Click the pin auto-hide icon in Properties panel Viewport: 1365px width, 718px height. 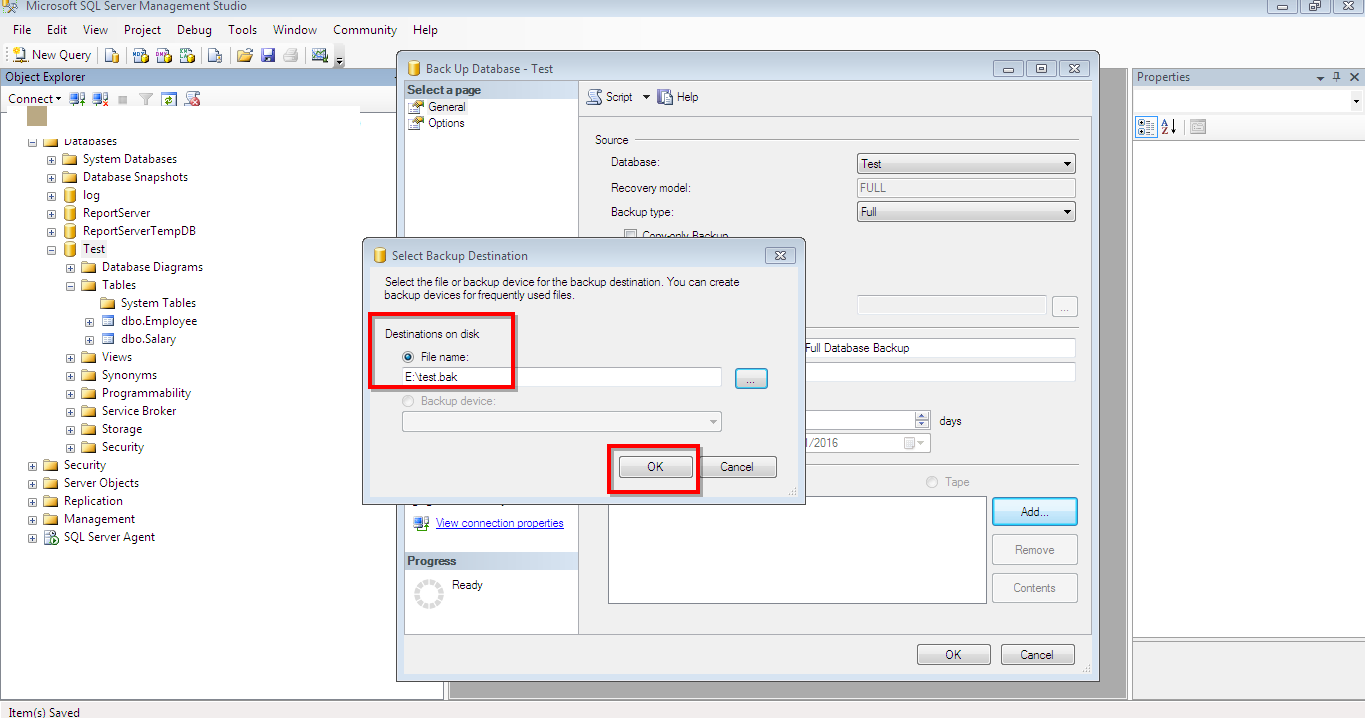pyautogui.click(x=1337, y=77)
